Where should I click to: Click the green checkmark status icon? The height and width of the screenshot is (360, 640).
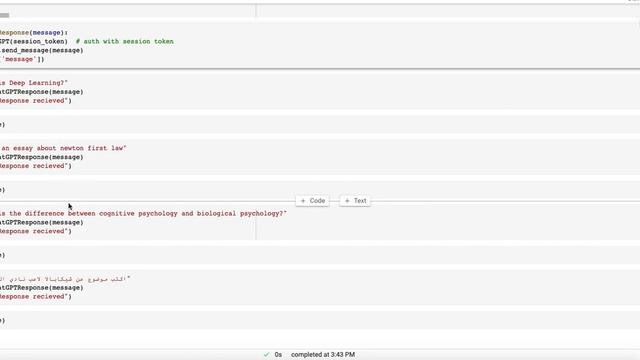click(x=267, y=355)
